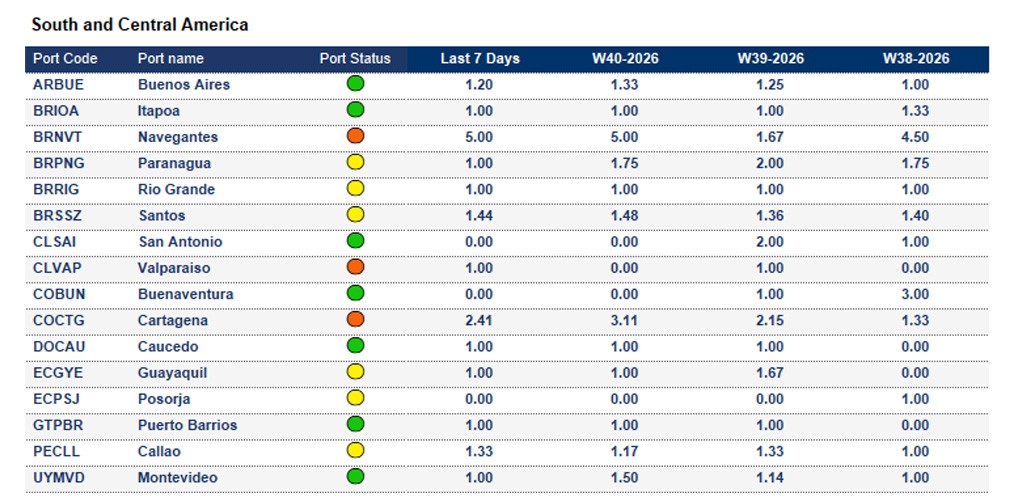1017x500 pixels.
Task: Select the Cartagena port name
Action: click(173, 320)
